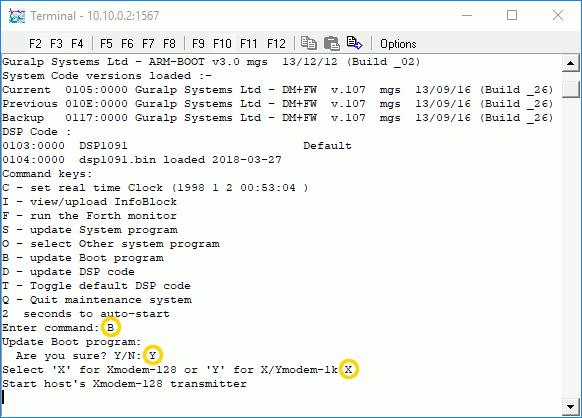Click the scrollbar down arrow
This screenshot has height=418, width=582.
click(570, 406)
